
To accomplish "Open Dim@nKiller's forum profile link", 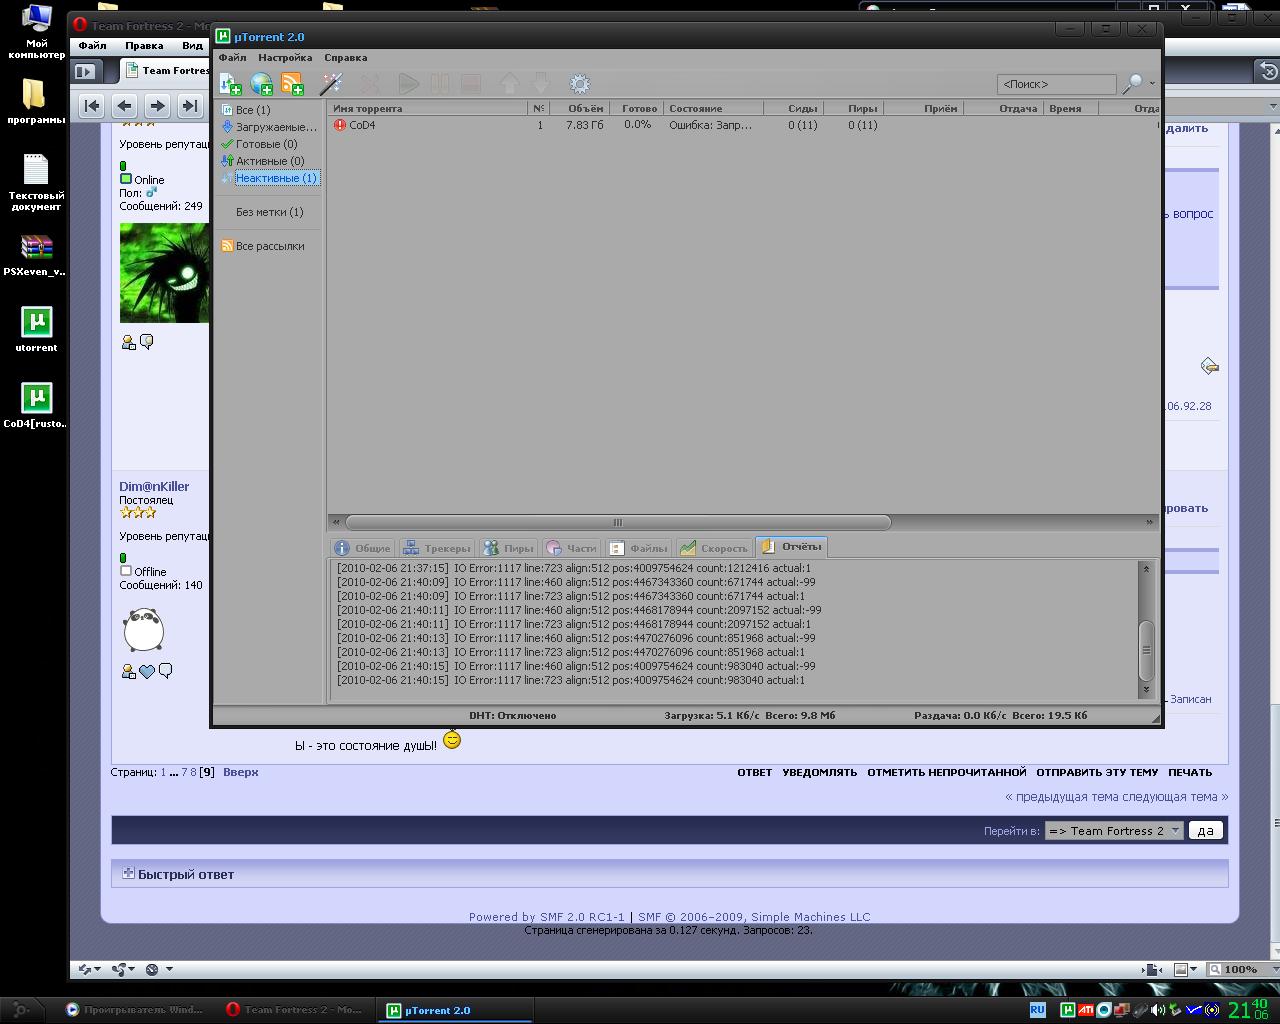I will (x=154, y=487).
